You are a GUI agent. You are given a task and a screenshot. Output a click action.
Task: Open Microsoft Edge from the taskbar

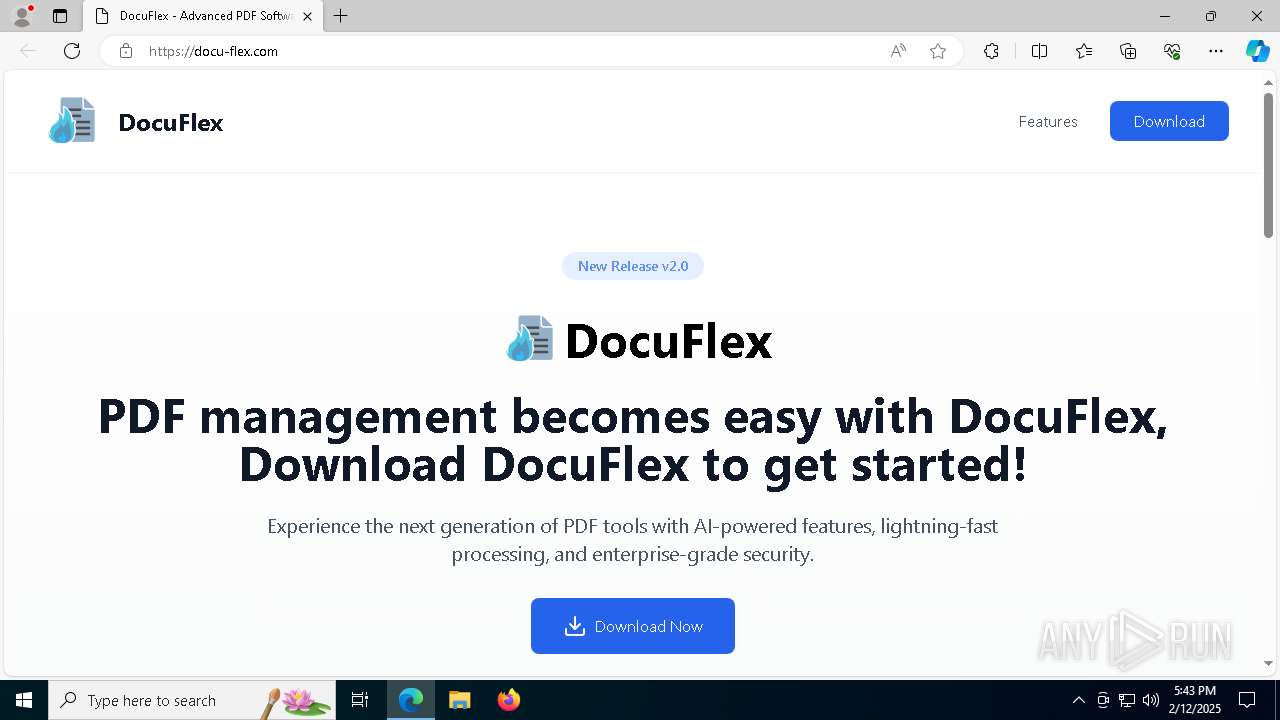(x=411, y=700)
